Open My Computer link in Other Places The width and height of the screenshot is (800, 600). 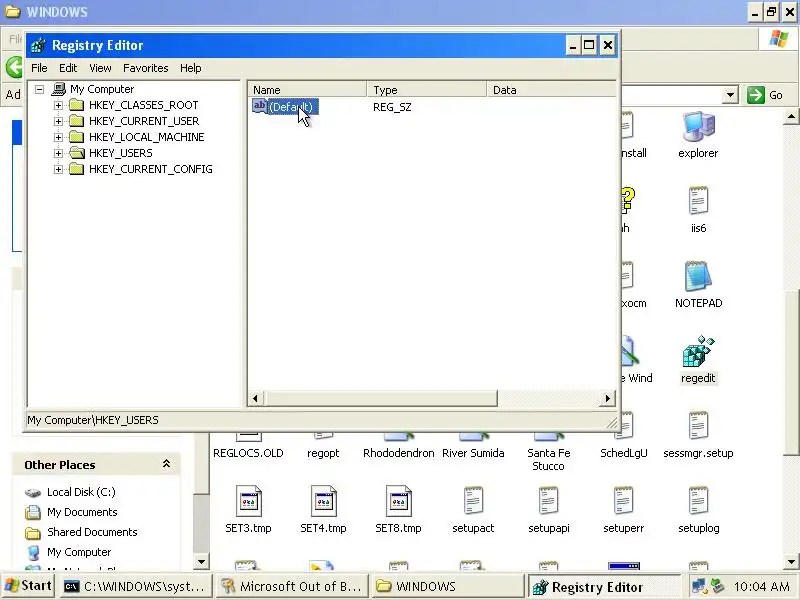pyautogui.click(x=79, y=552)
